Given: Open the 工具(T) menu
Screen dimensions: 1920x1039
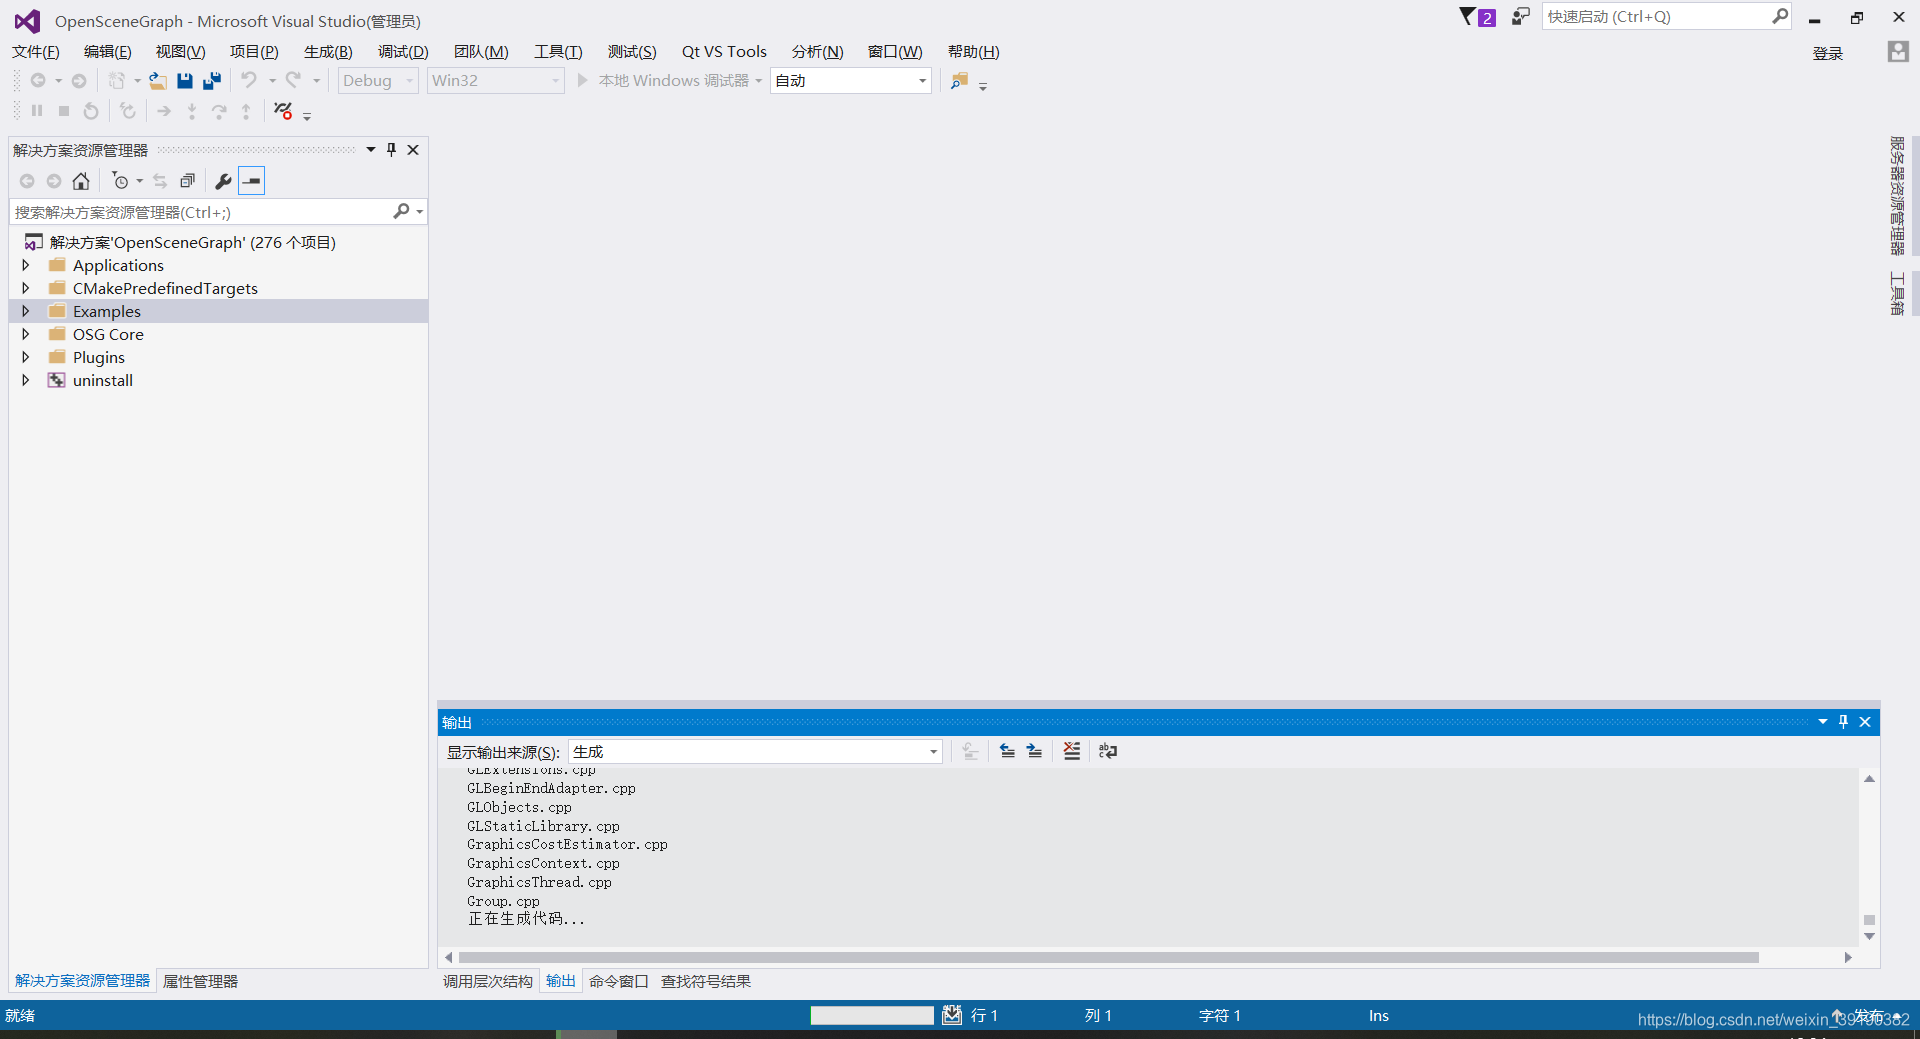Looking at the screenshot, I should tap(558, 52).
